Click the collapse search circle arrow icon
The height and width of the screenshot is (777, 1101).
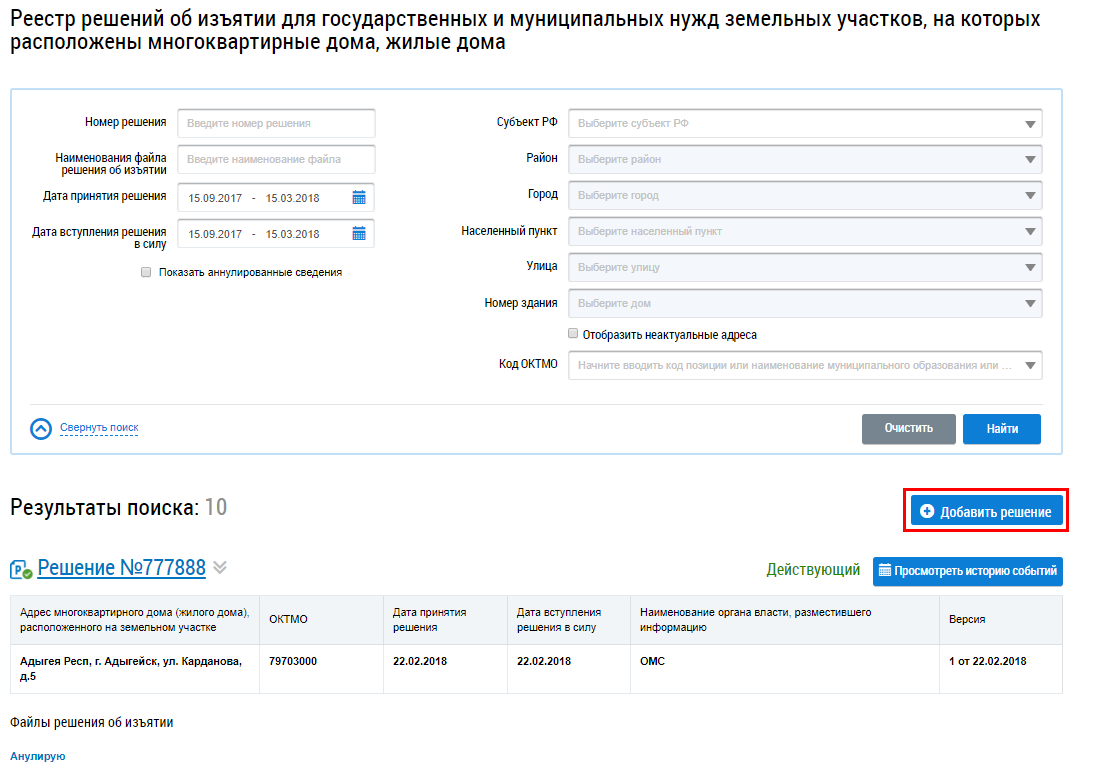coord(41,428)
